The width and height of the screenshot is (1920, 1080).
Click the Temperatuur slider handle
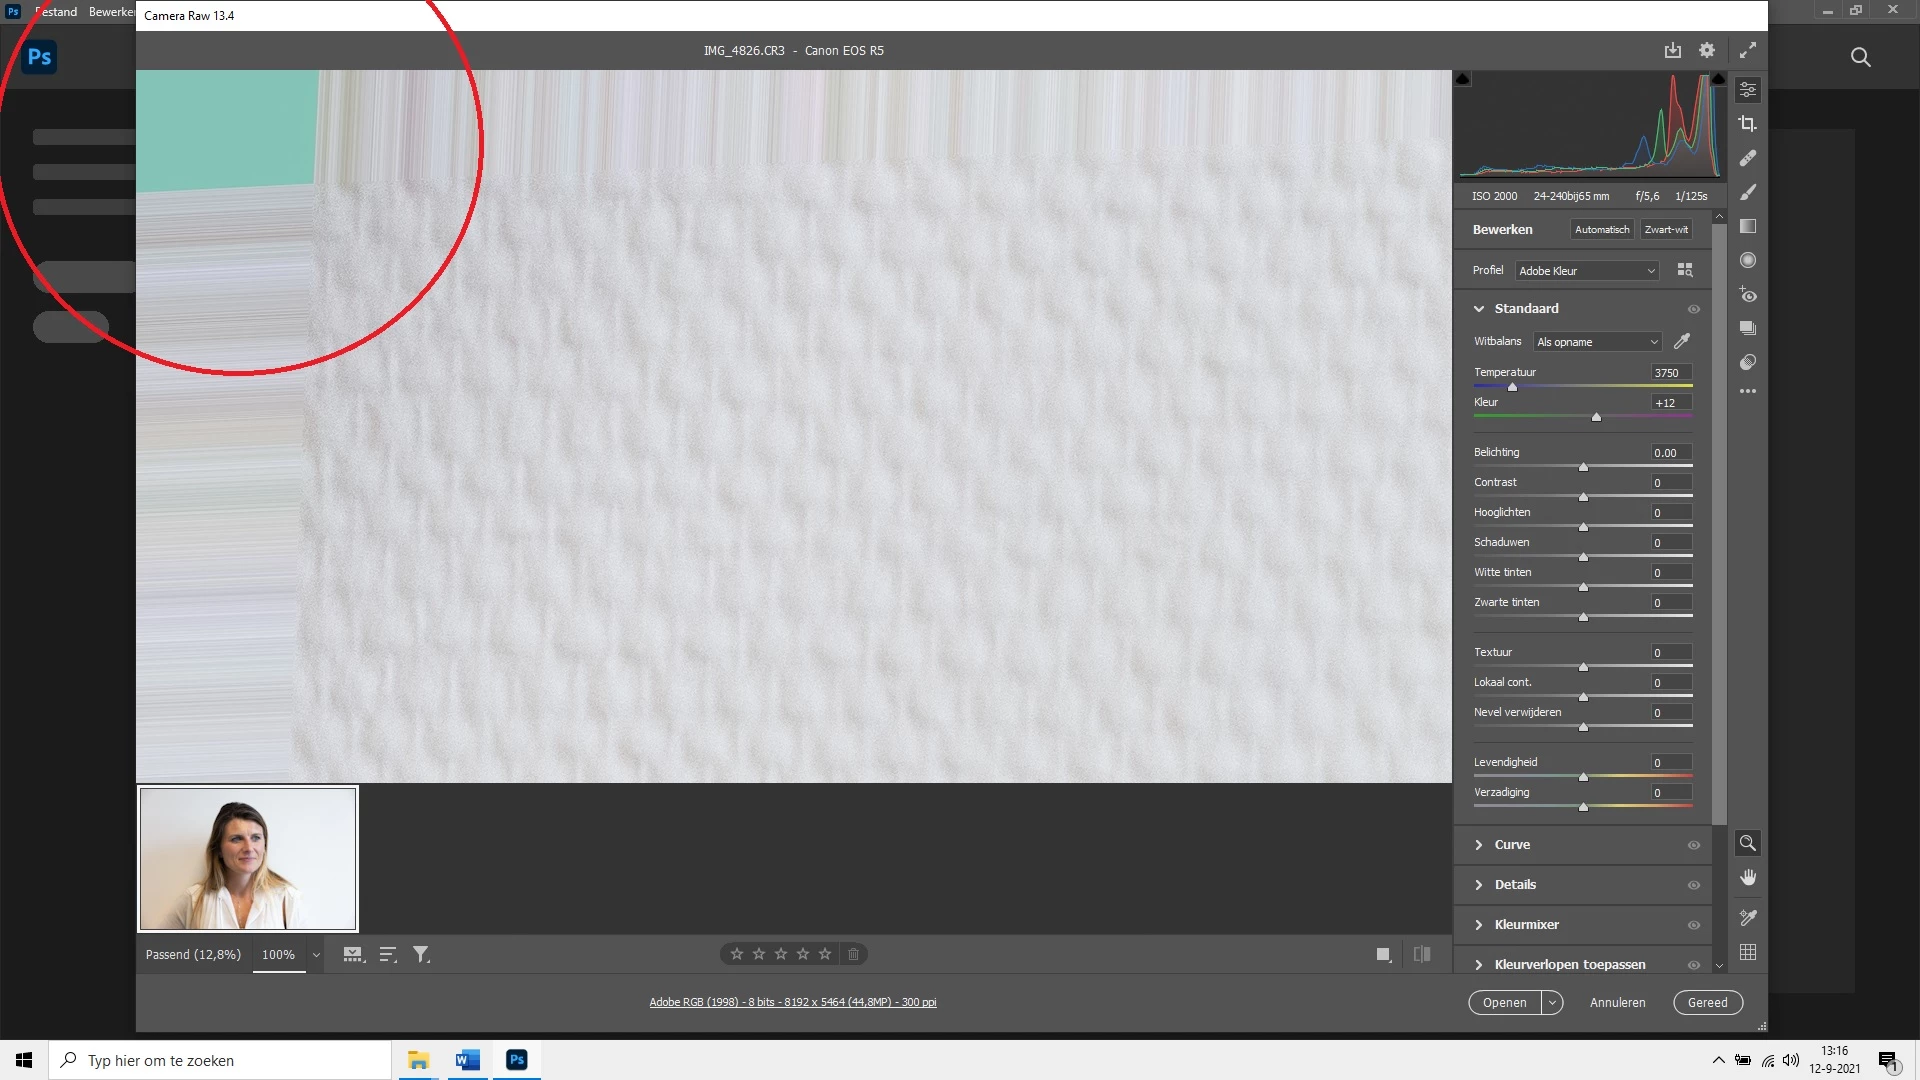[1512, 387]
